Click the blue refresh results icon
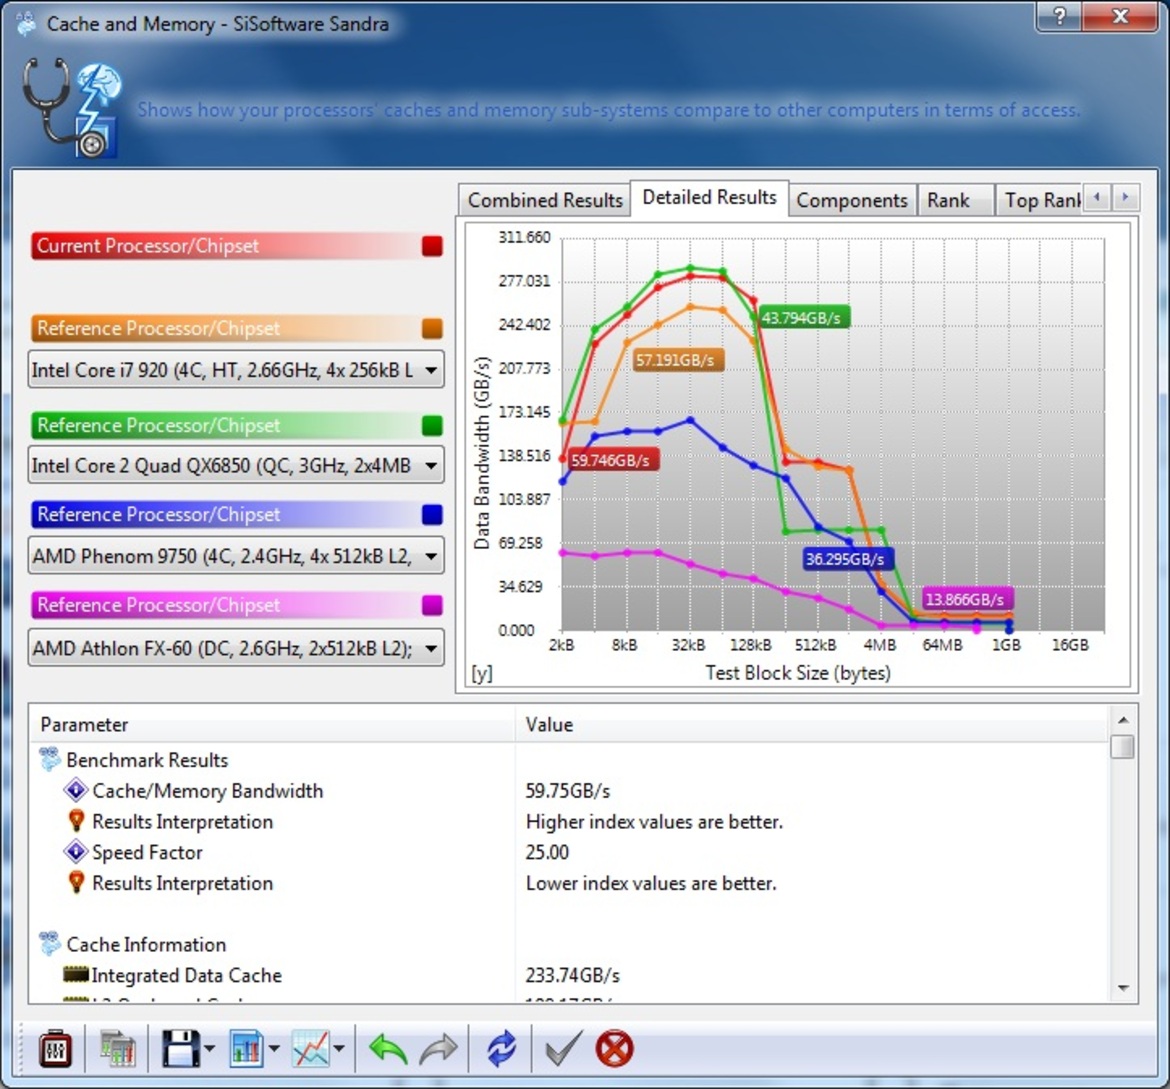 [501, 1049]
